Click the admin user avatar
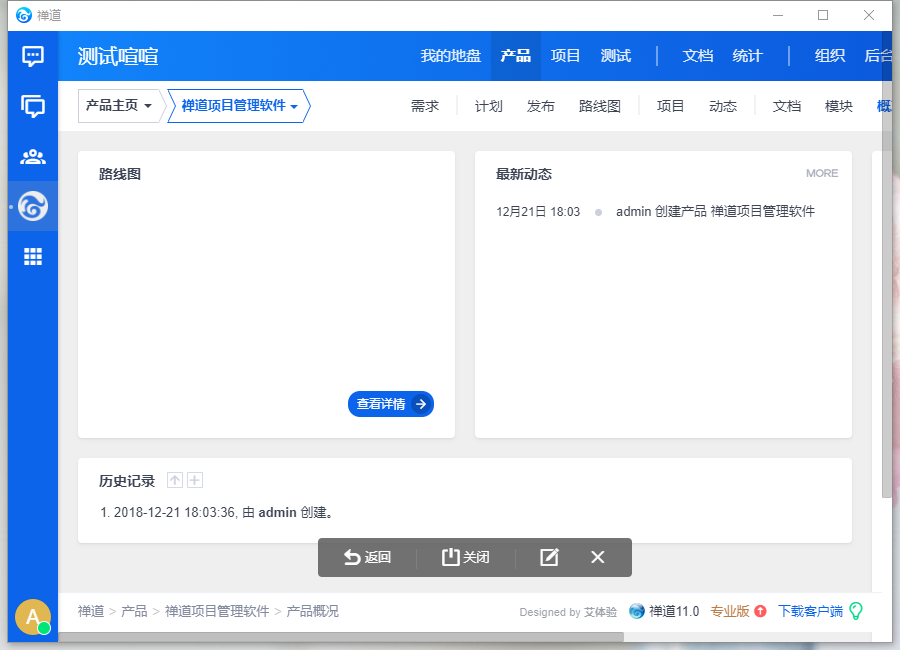900x650 pixels. click(x=33, y=618)
